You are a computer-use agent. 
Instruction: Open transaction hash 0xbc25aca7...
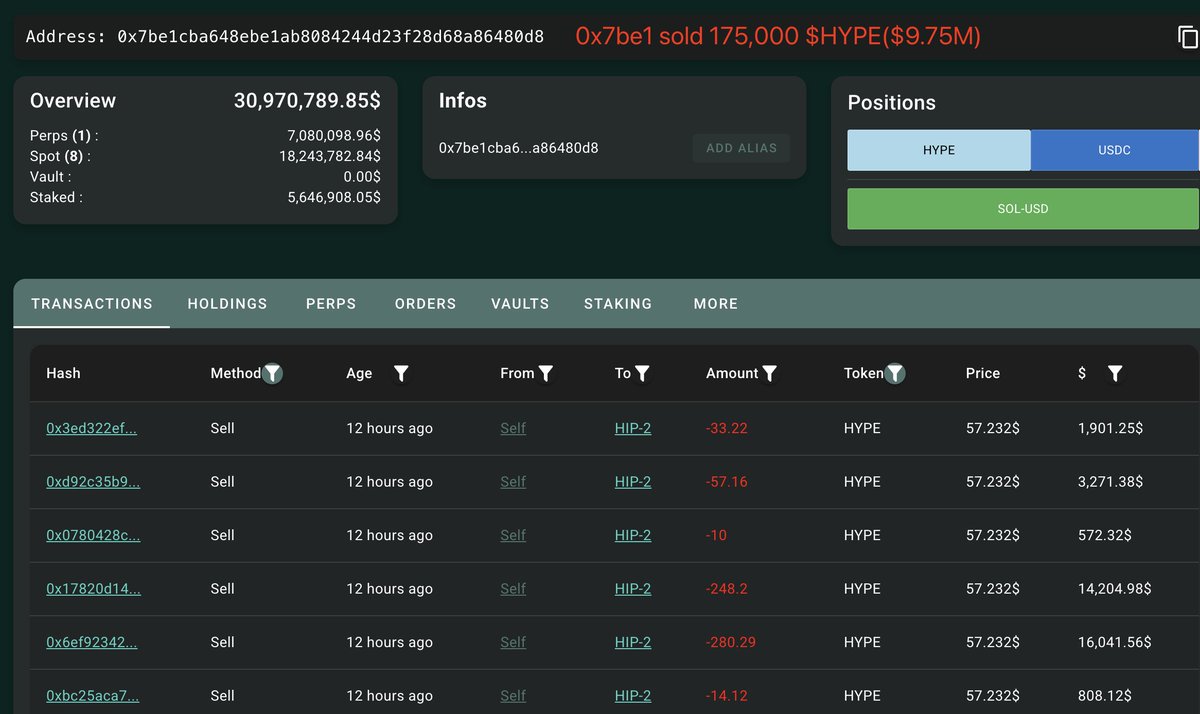click(x=92, y=696)
